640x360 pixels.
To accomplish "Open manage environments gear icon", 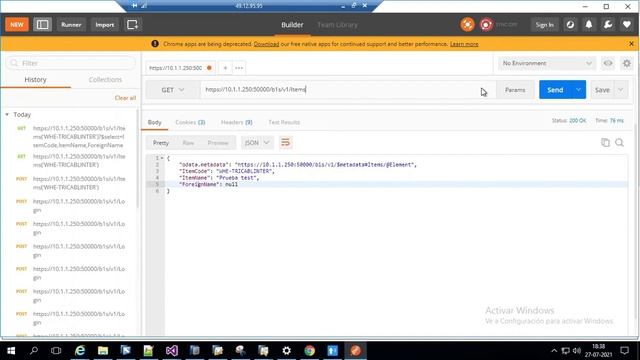I will (627, 63).
